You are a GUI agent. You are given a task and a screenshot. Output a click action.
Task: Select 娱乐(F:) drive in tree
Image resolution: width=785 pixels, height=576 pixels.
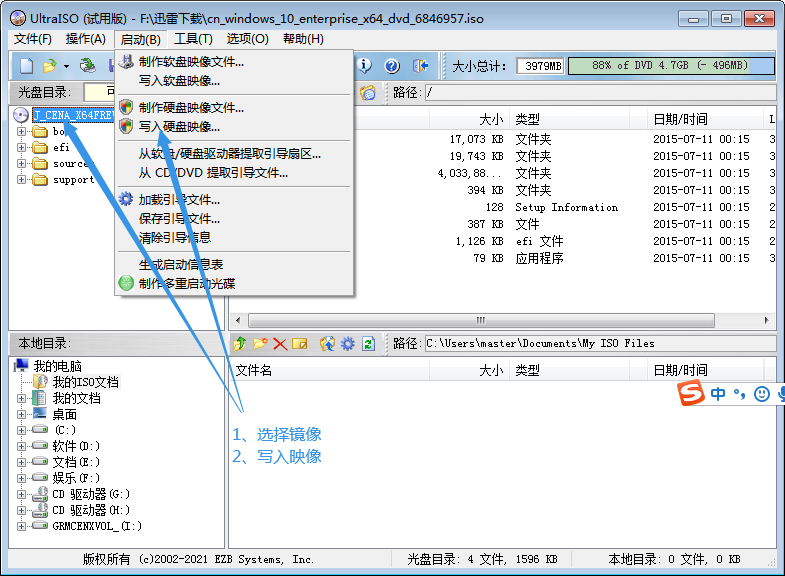[76, 478]
